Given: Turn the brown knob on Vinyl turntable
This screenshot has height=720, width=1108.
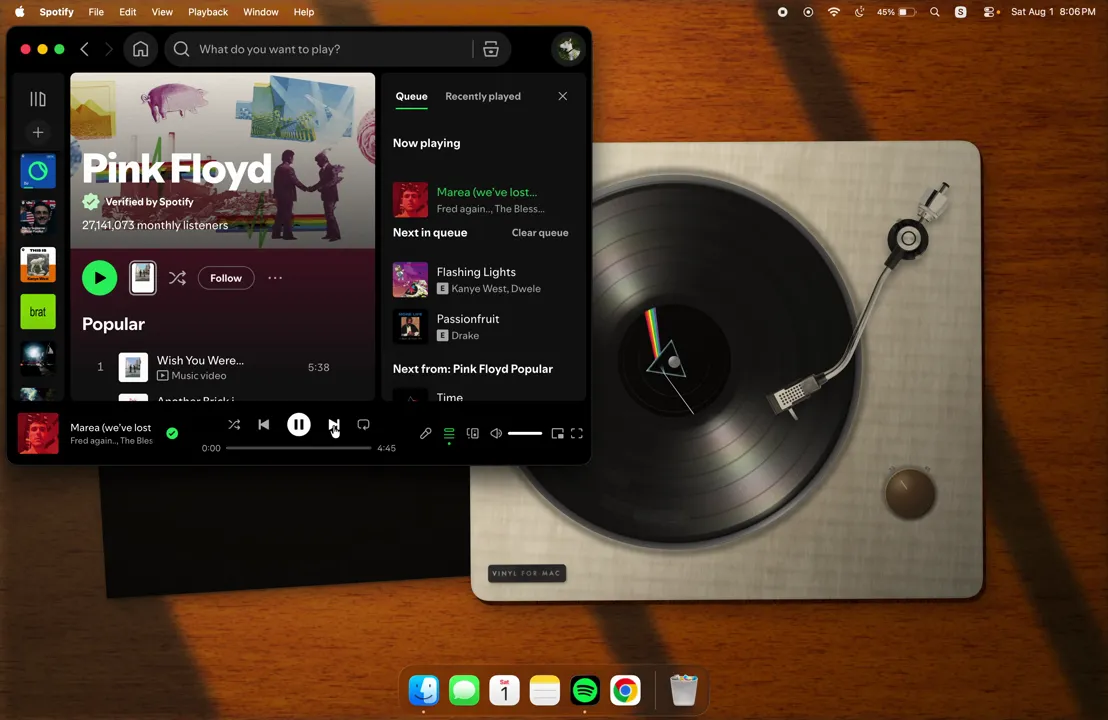Looking at the screenshot, I should click(910, 494).
